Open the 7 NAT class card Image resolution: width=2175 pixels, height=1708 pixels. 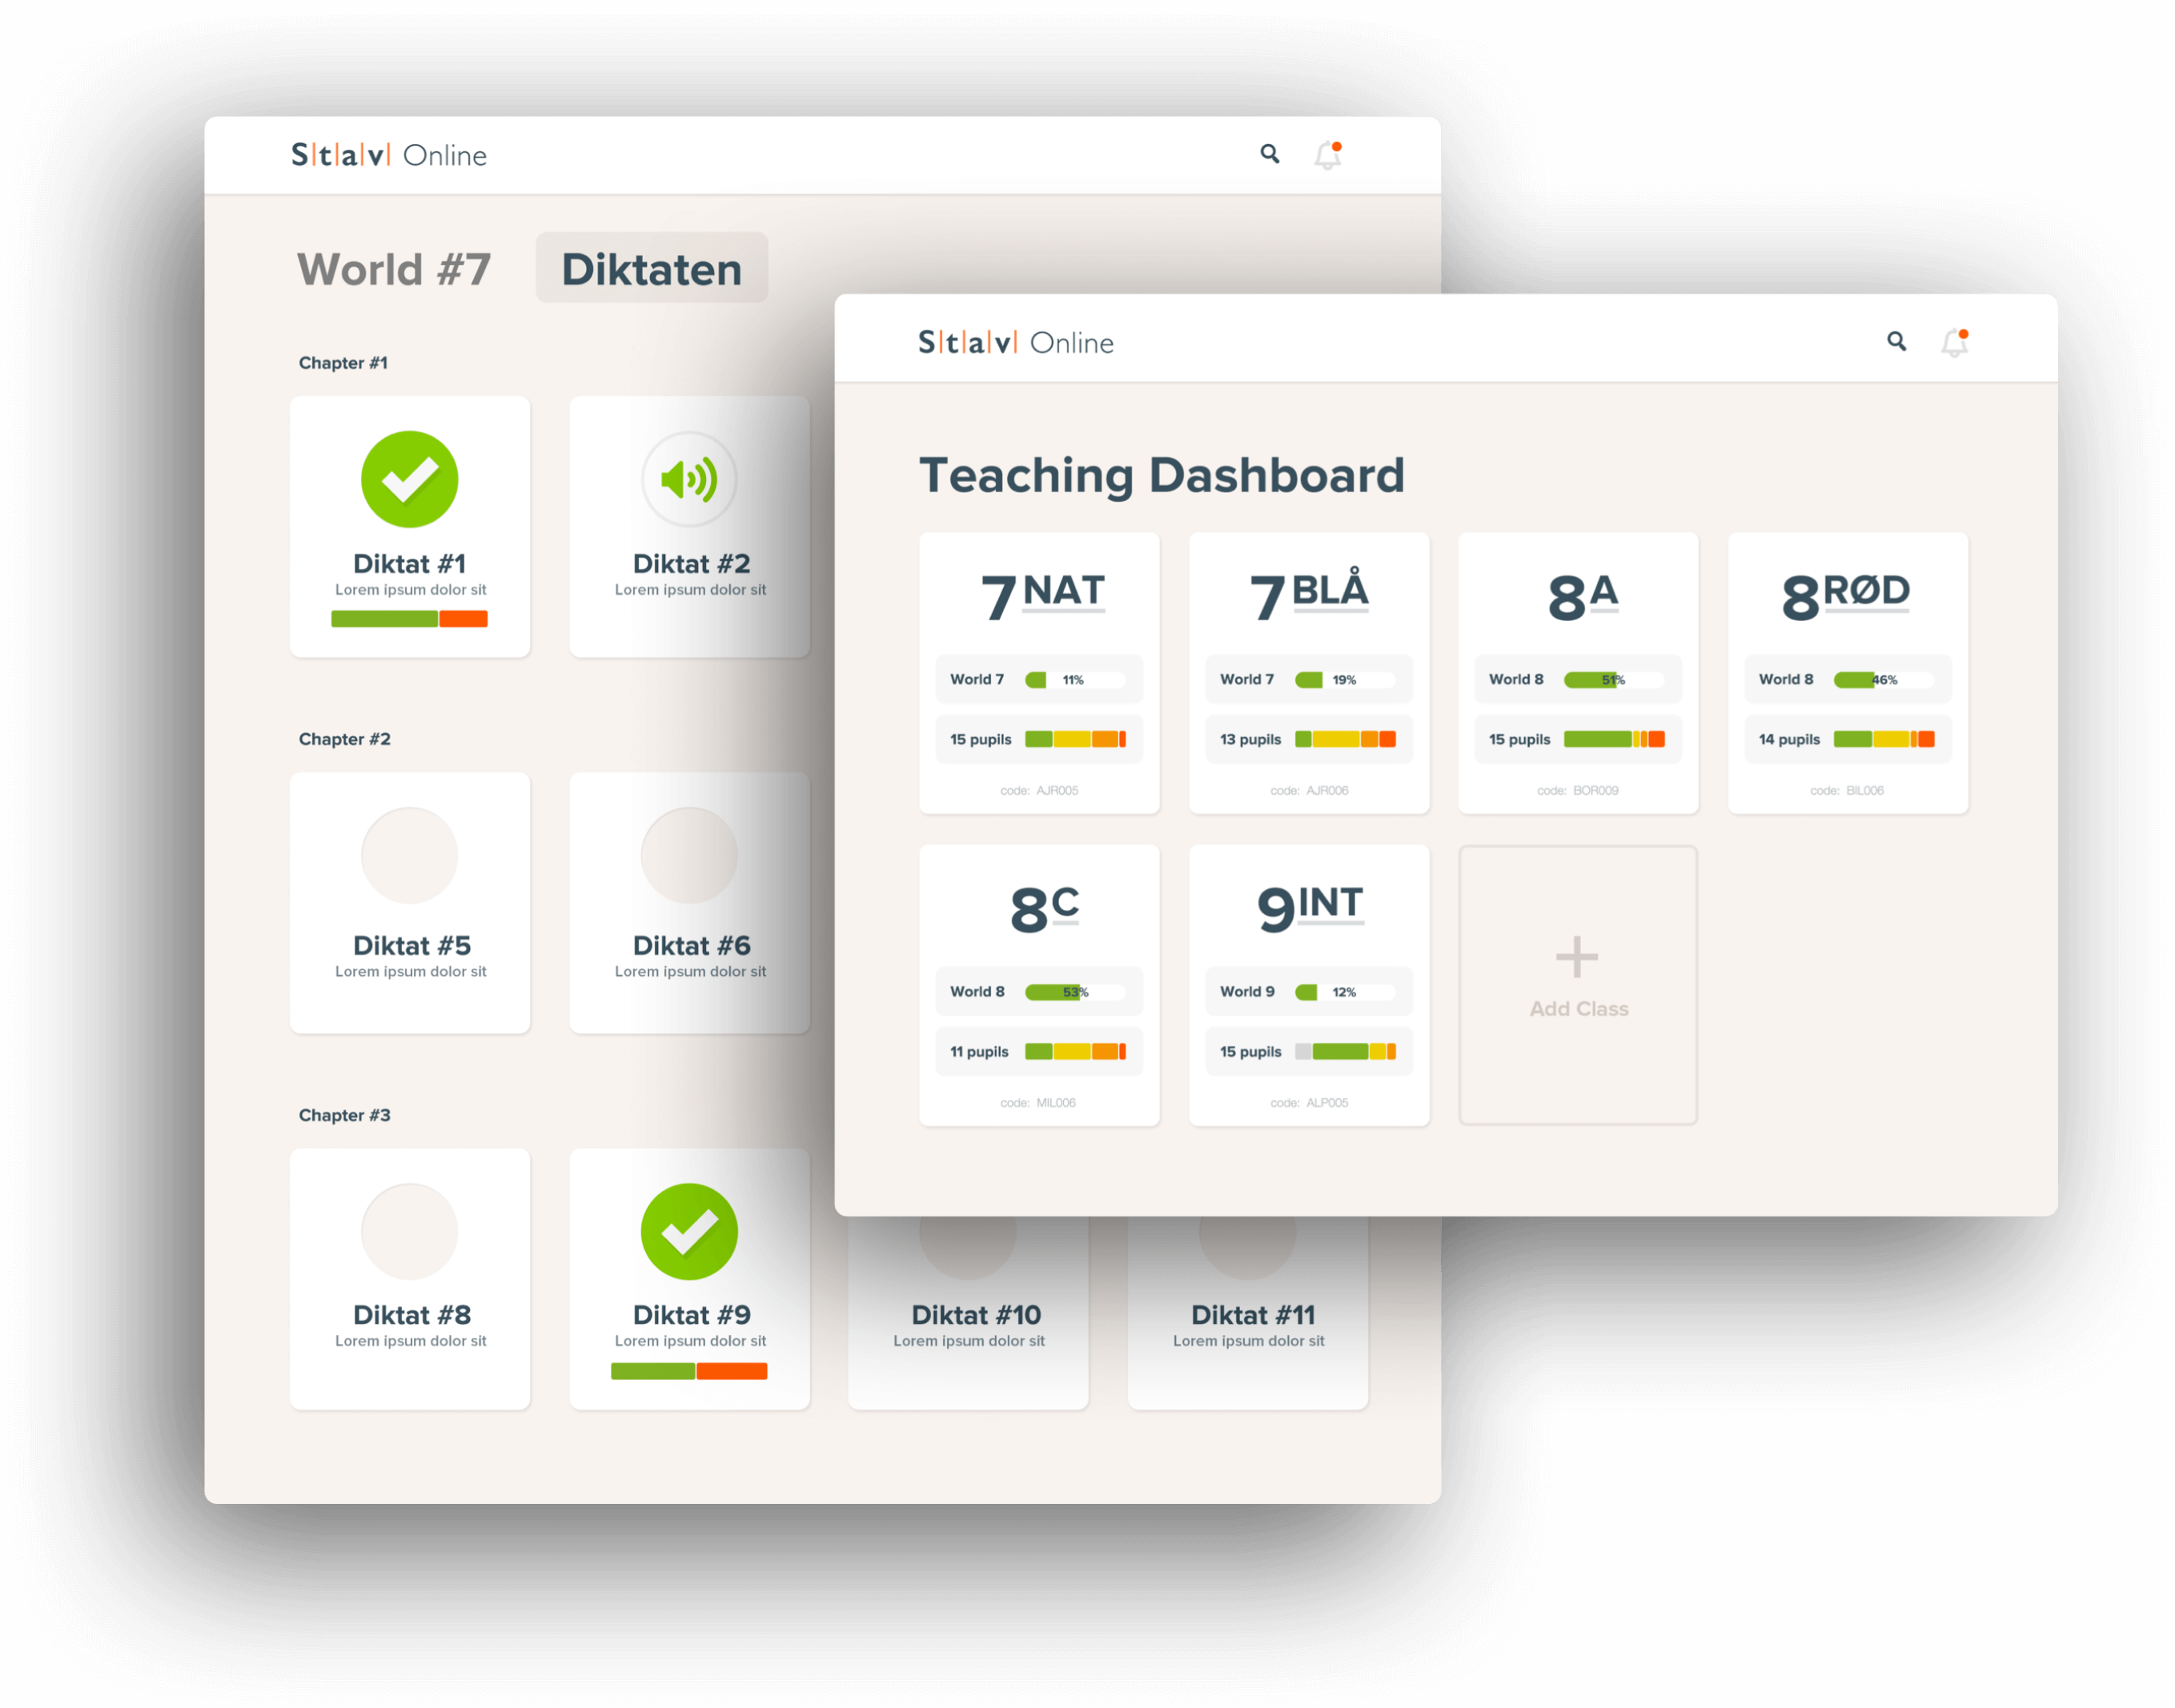click(1040, 596)
